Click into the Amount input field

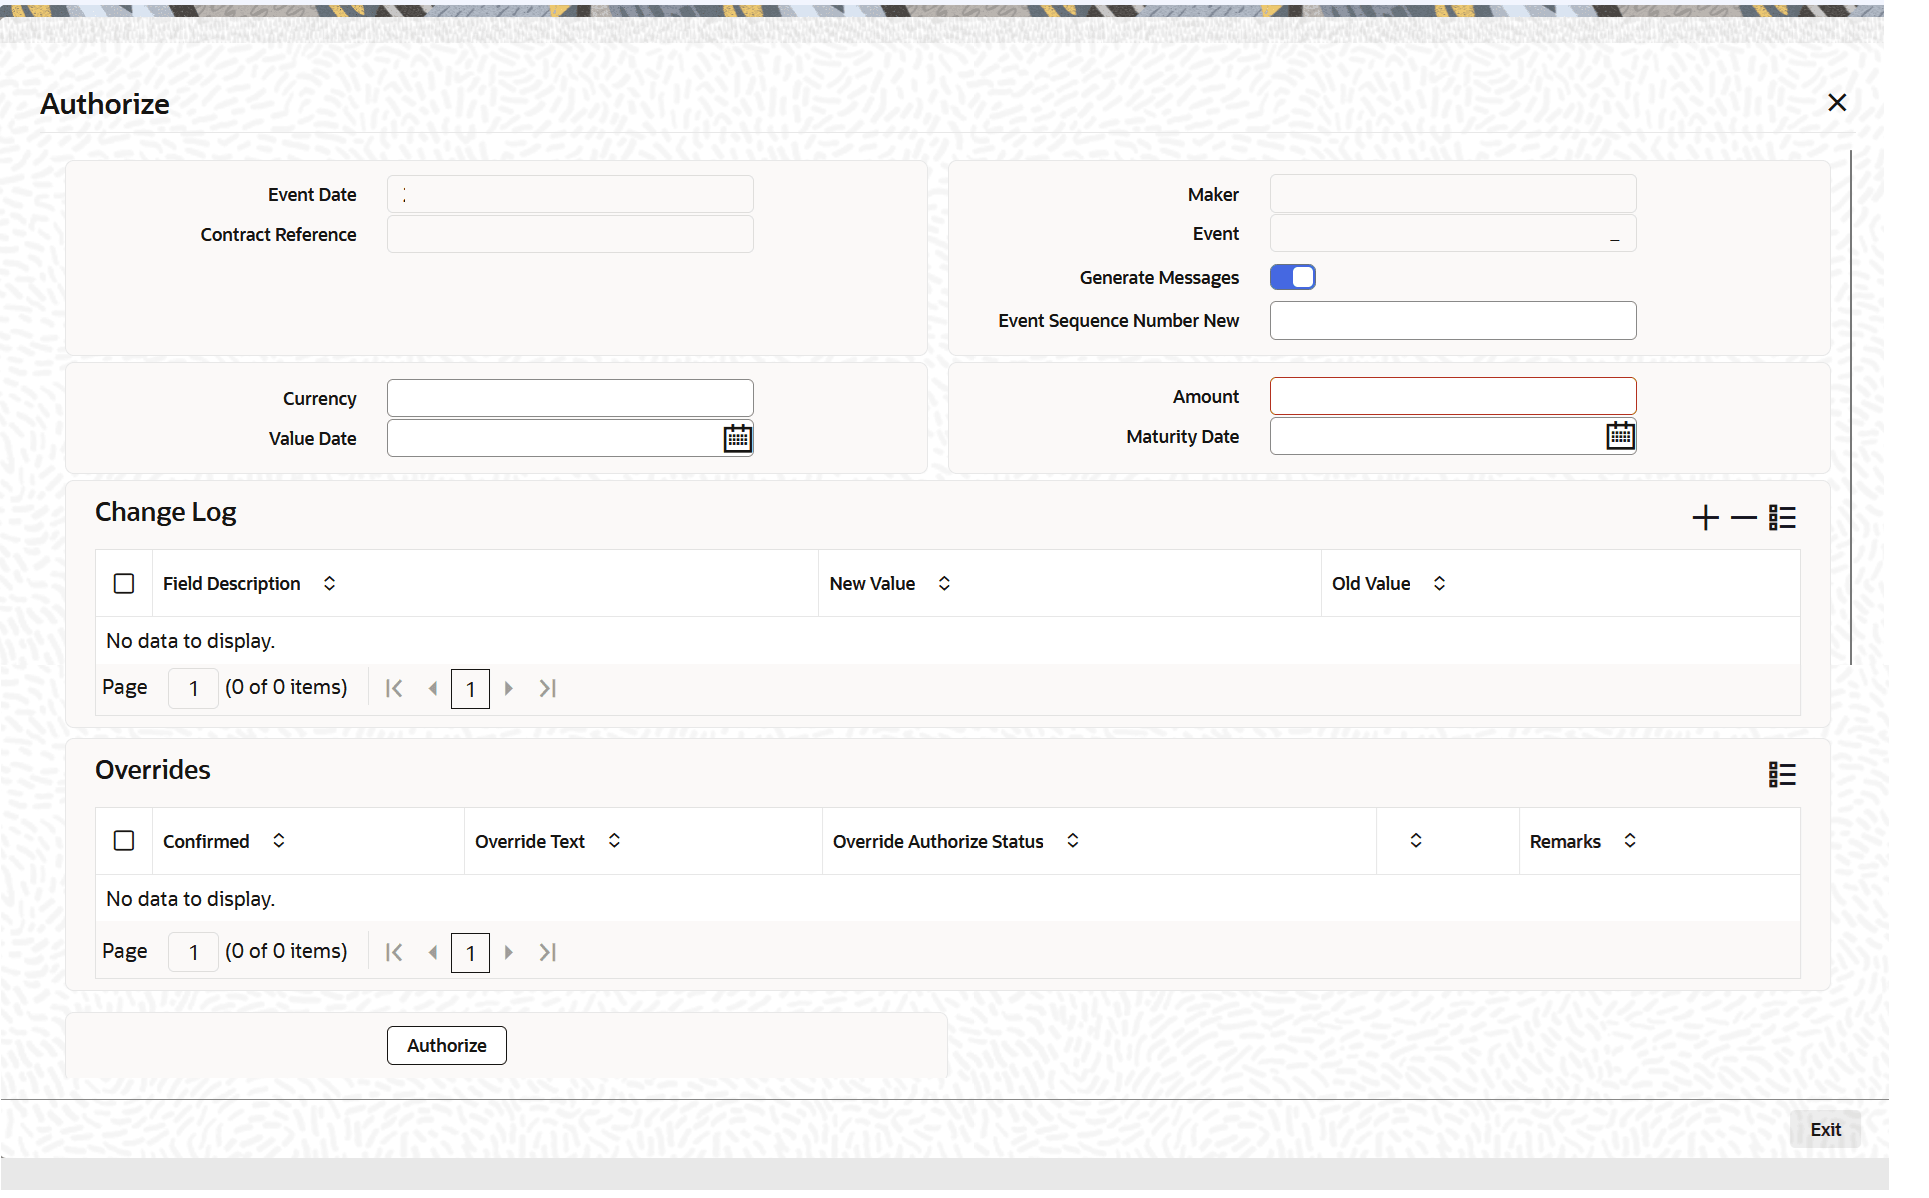[x=1452, y=396]
